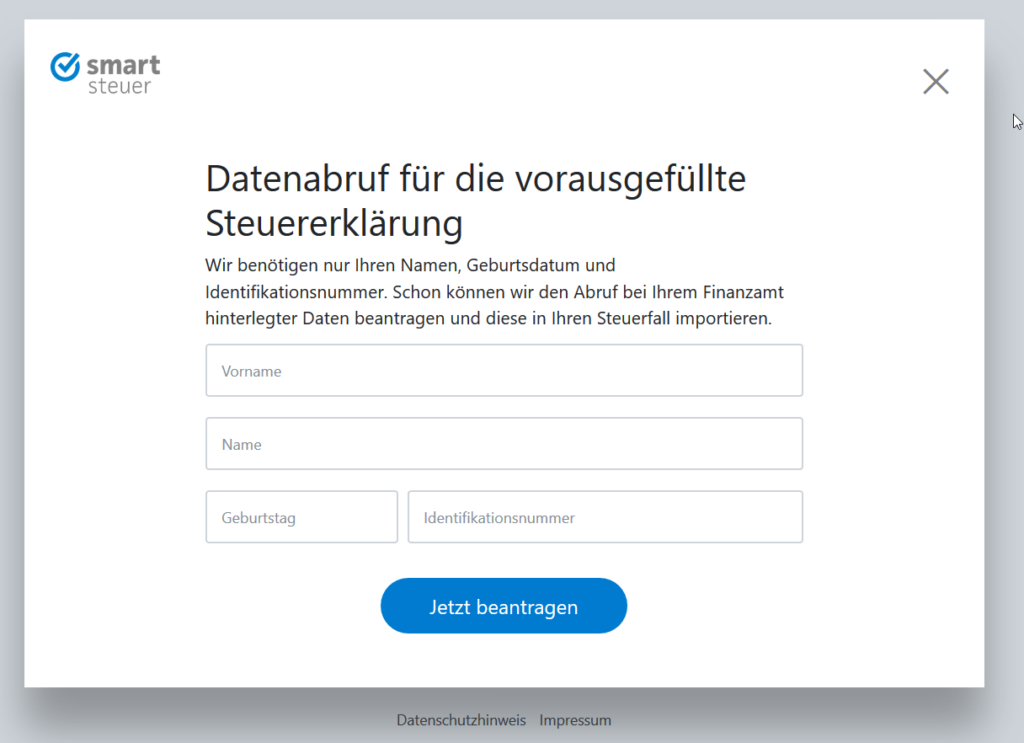Click into the Geburtstag field
Image resolution: width=1024 pixels, height=743 pixels.
tap(301, 517)
